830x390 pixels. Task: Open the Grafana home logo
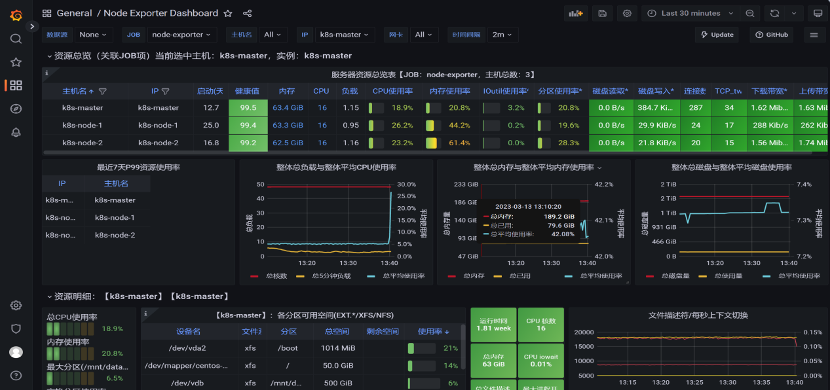(16, 15)
